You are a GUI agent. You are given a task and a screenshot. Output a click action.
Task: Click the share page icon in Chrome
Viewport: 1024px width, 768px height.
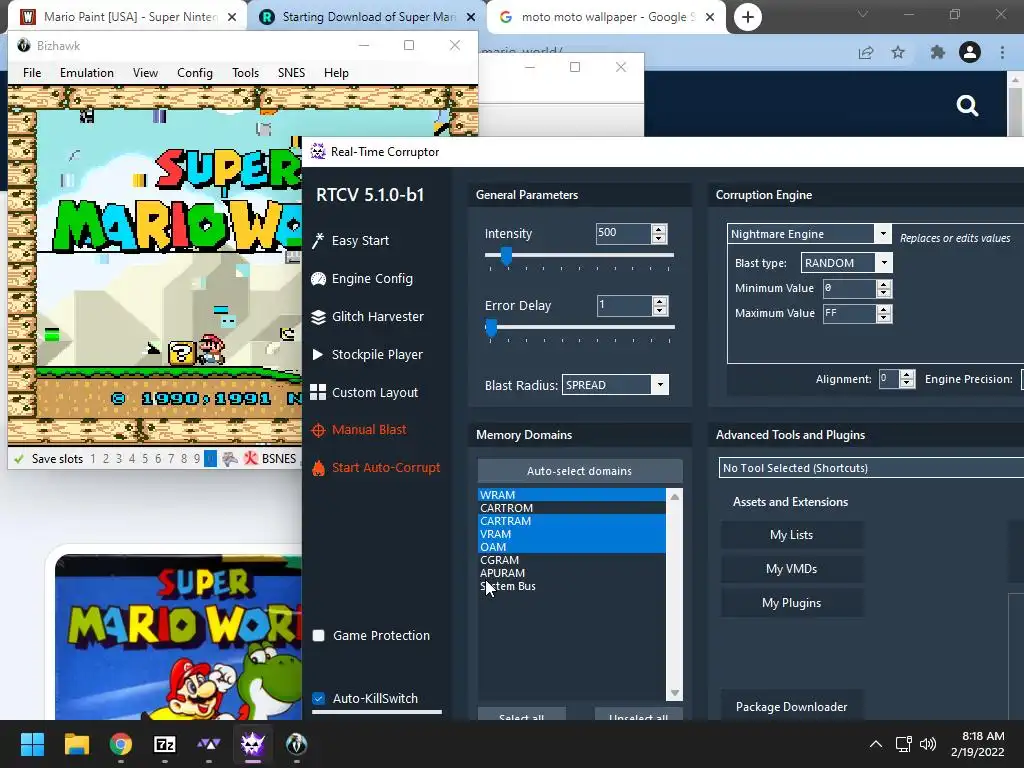coord(866,52)
